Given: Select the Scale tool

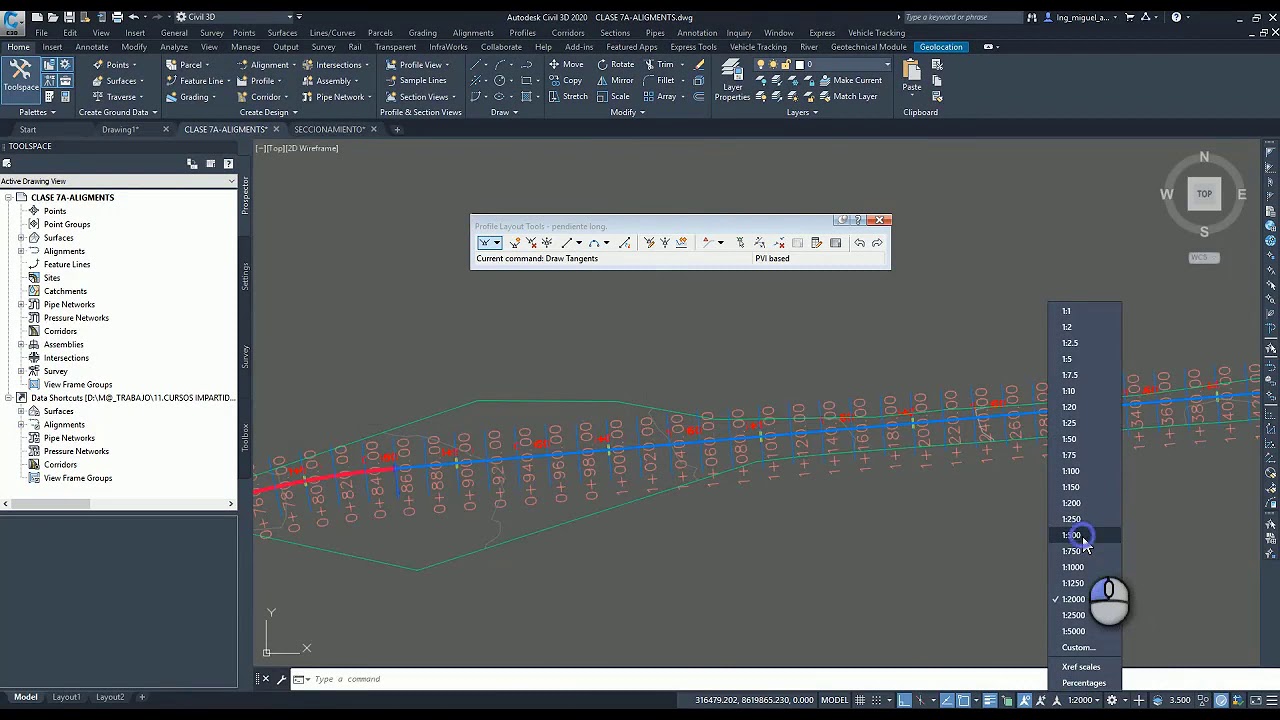Looking at the screenshot, I should (x=613, y=96).
